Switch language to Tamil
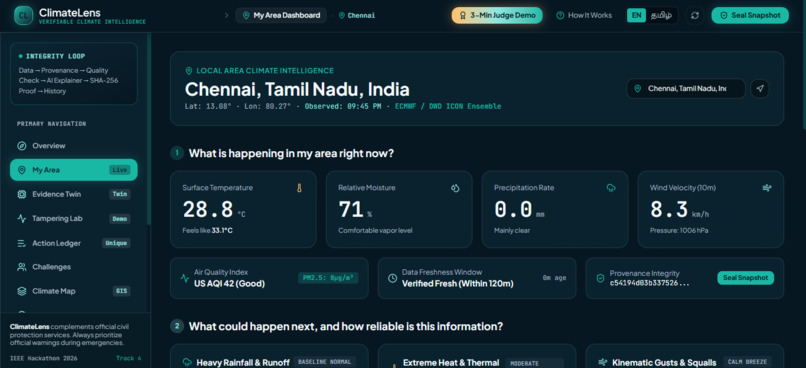The height and width of the screenshot is (368, 806). tap(661, 15)
